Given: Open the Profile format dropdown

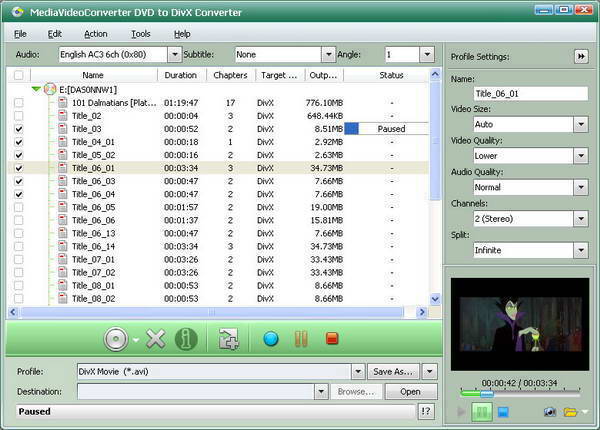Looking at the screenshot, I should click(x=358, y=371).
